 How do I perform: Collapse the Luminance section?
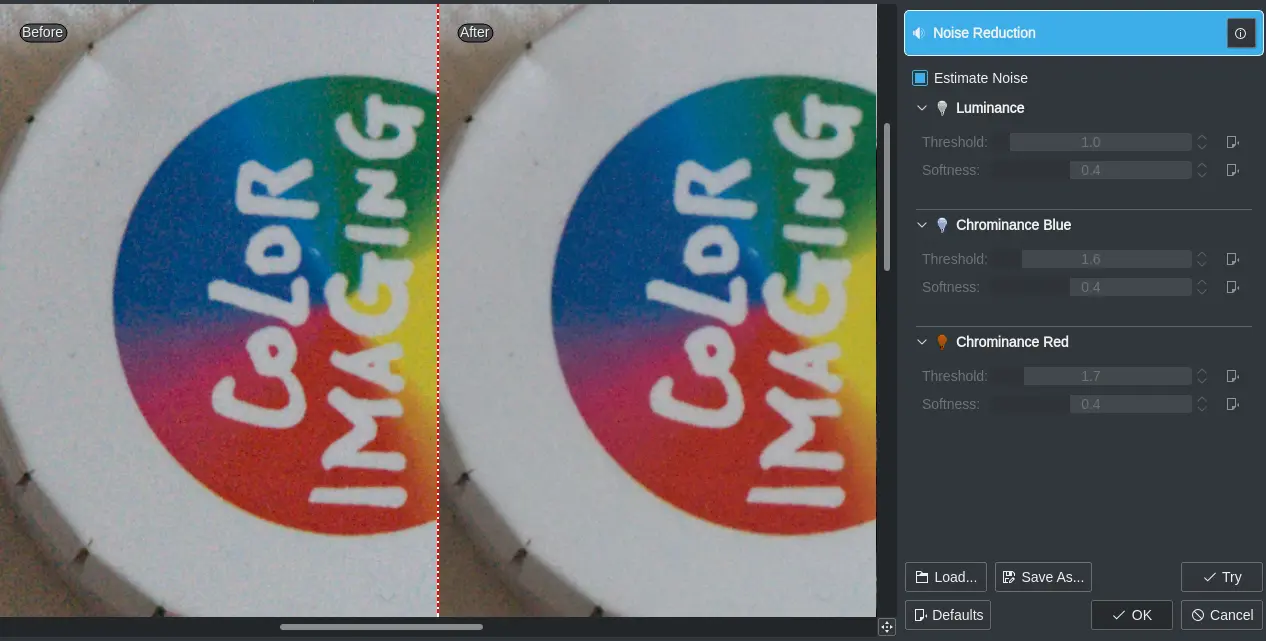922,108
